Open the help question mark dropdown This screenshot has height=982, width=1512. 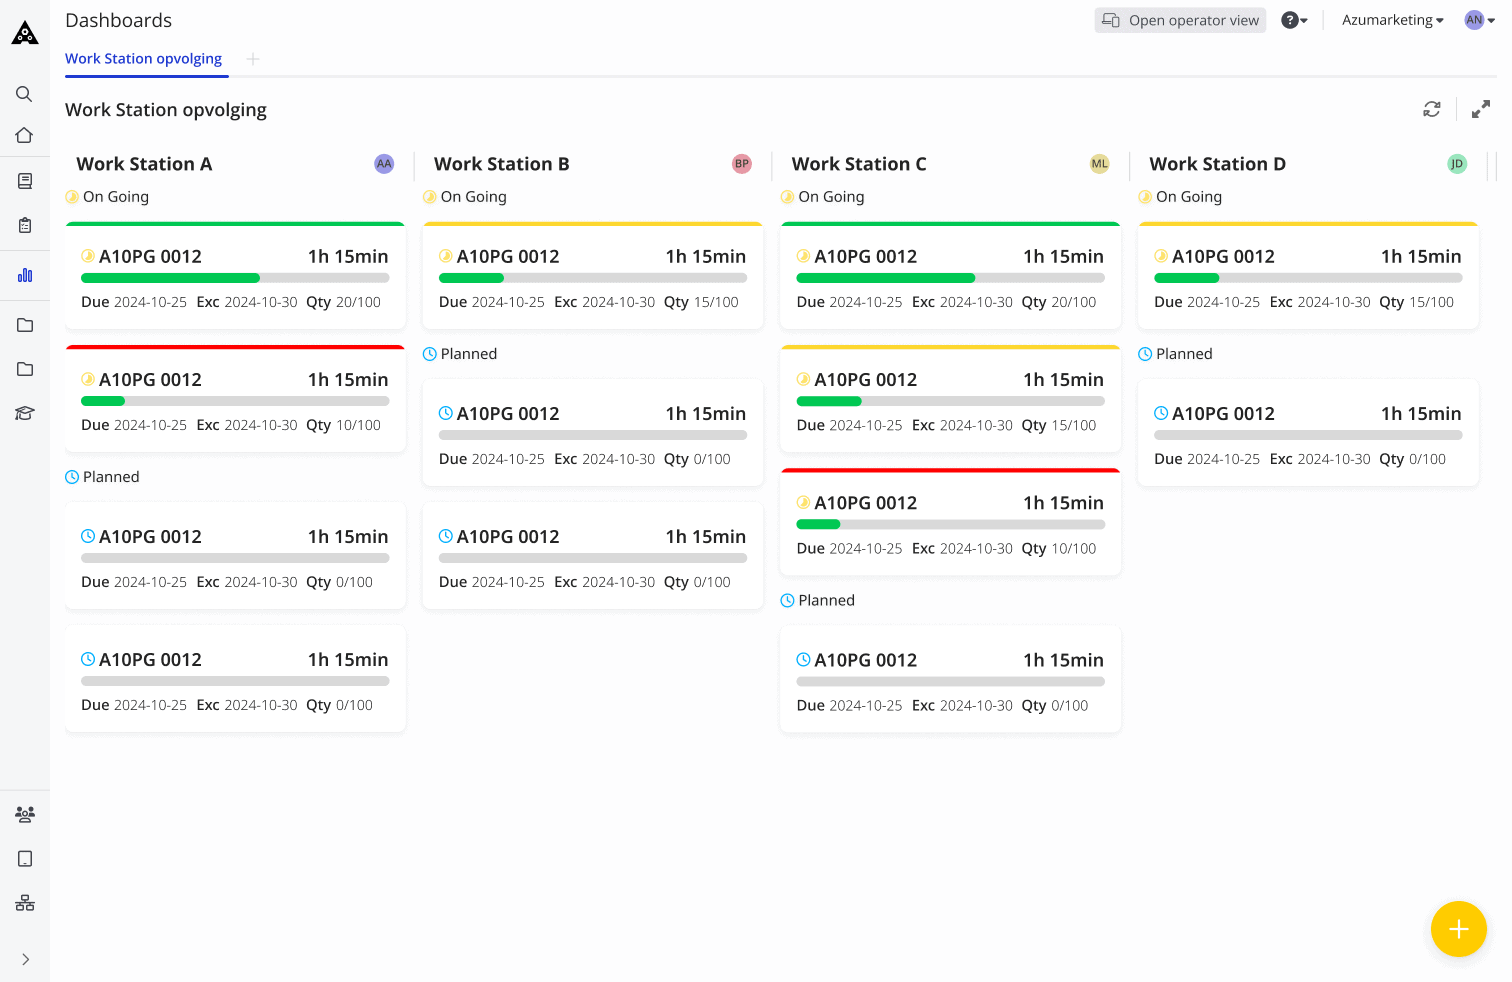pos(1293,19)
